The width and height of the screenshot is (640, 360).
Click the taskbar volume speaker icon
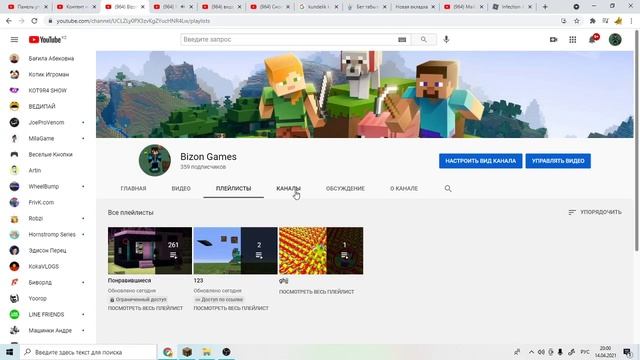[x=541, y=352]
